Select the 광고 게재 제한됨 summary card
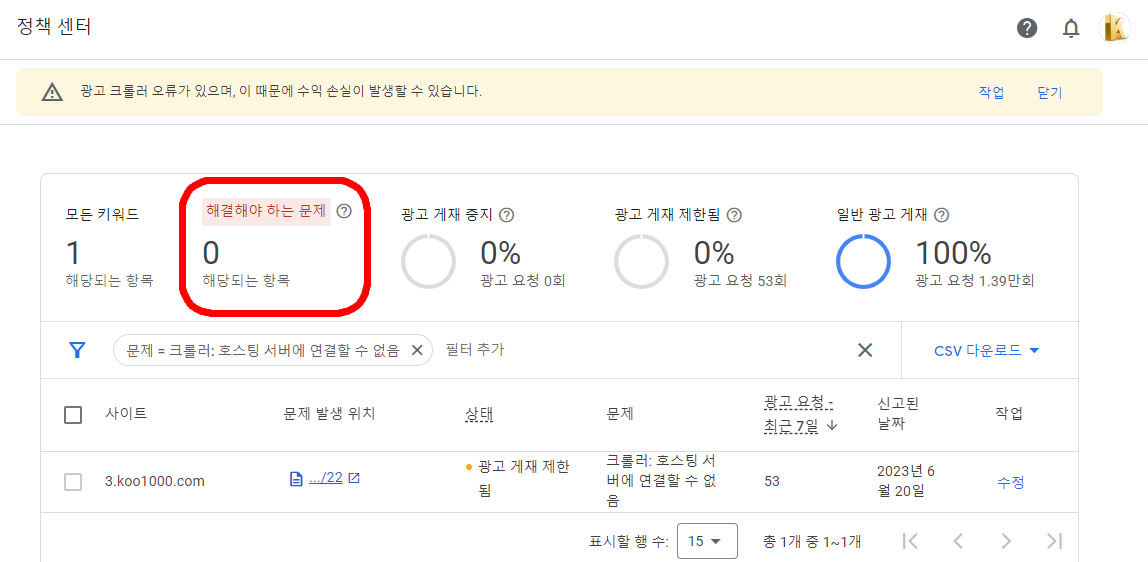Viewport: 1148px width, 562px height. pyautogui.click(x=700, y=248)
